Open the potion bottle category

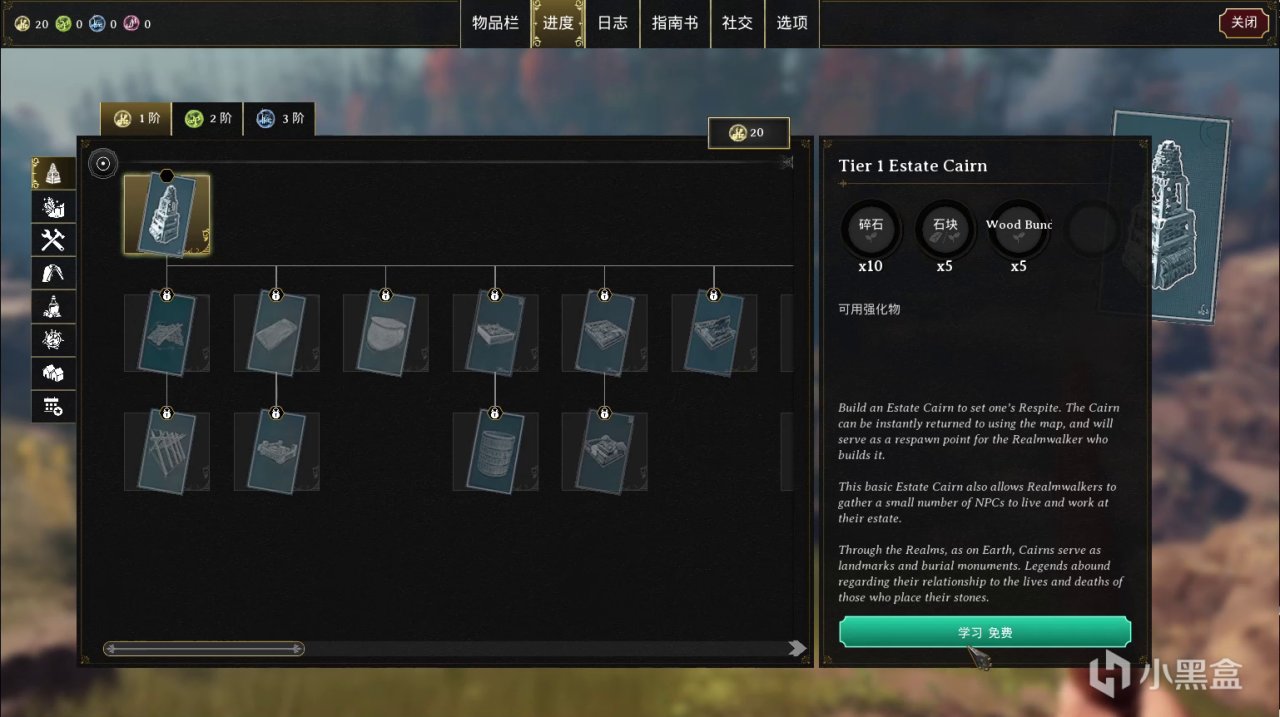coord(54,306)
